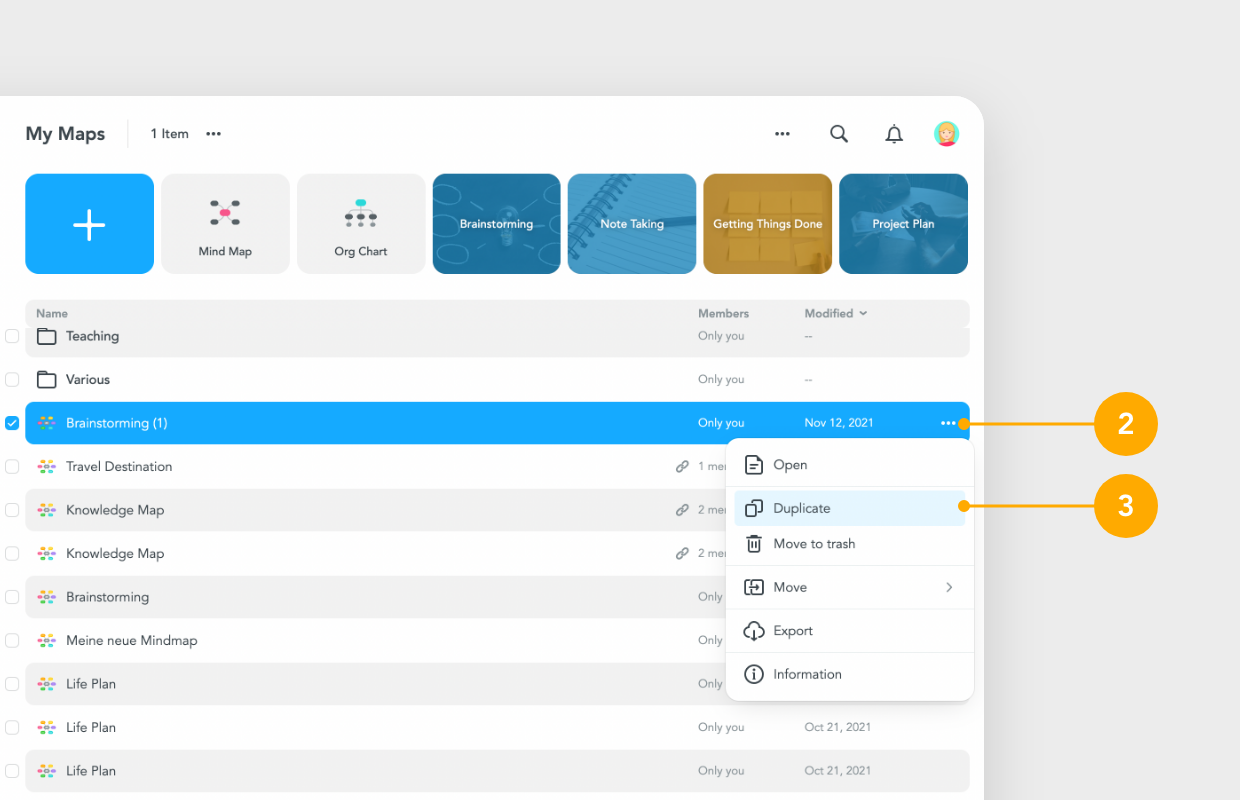The height and width of the screenshot is (800, 1240).
Task: Tick the checkbox for the Various folder
Action: pos(12,380)
